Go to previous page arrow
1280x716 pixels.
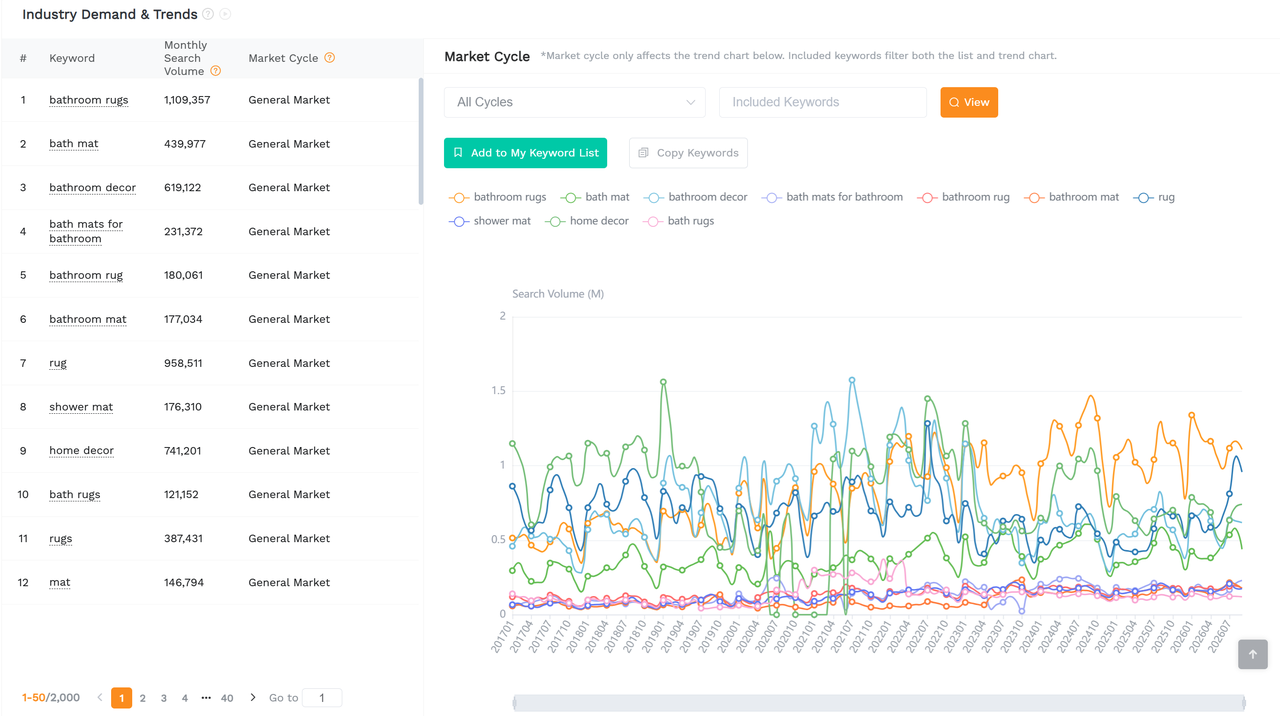click(x=100, y=698)
